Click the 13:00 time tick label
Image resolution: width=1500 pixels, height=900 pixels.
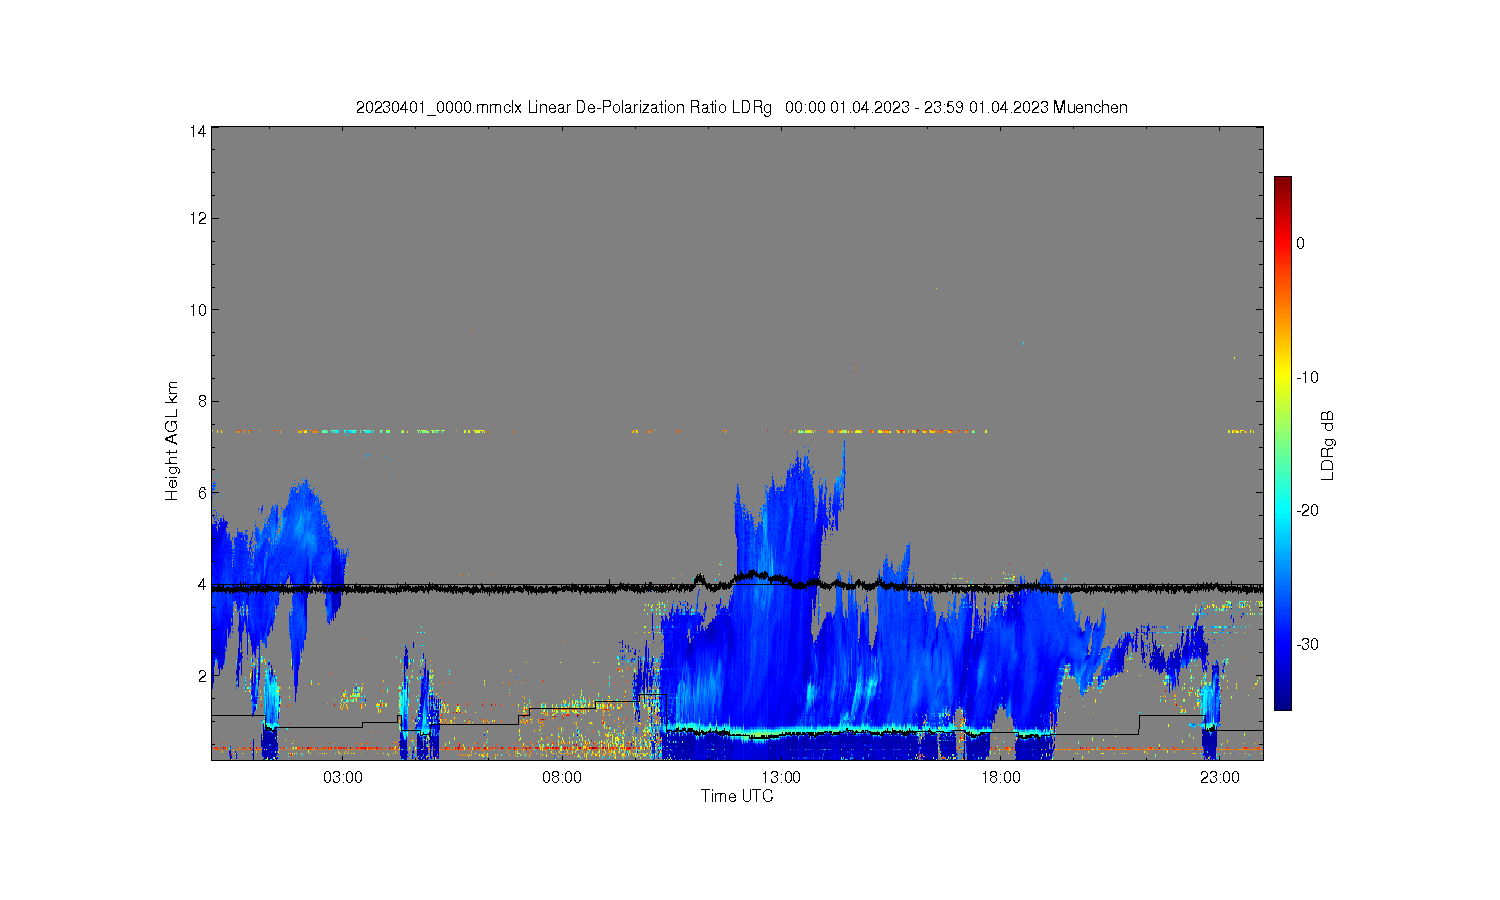781,778
